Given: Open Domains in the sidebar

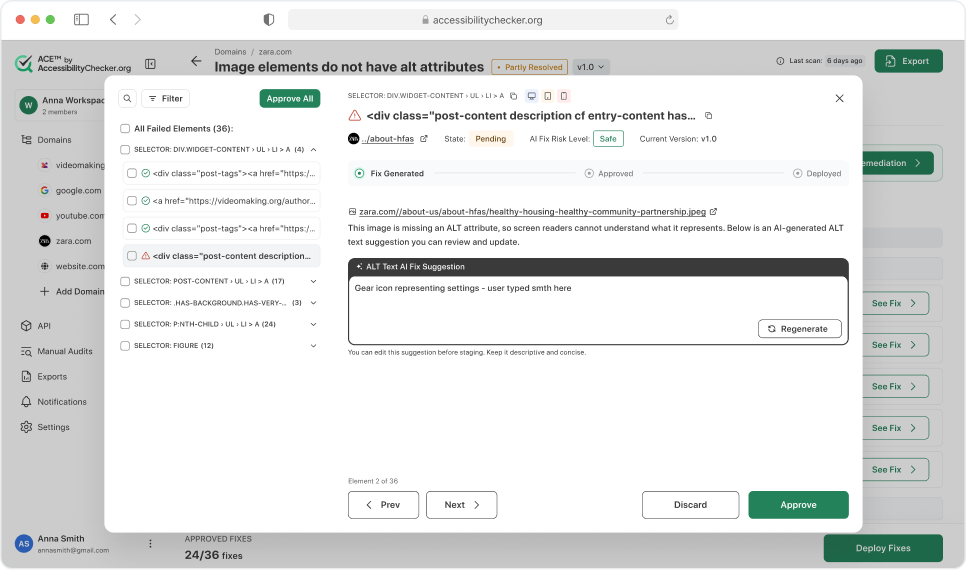Looking at the screenshot, I should [46, 140].
